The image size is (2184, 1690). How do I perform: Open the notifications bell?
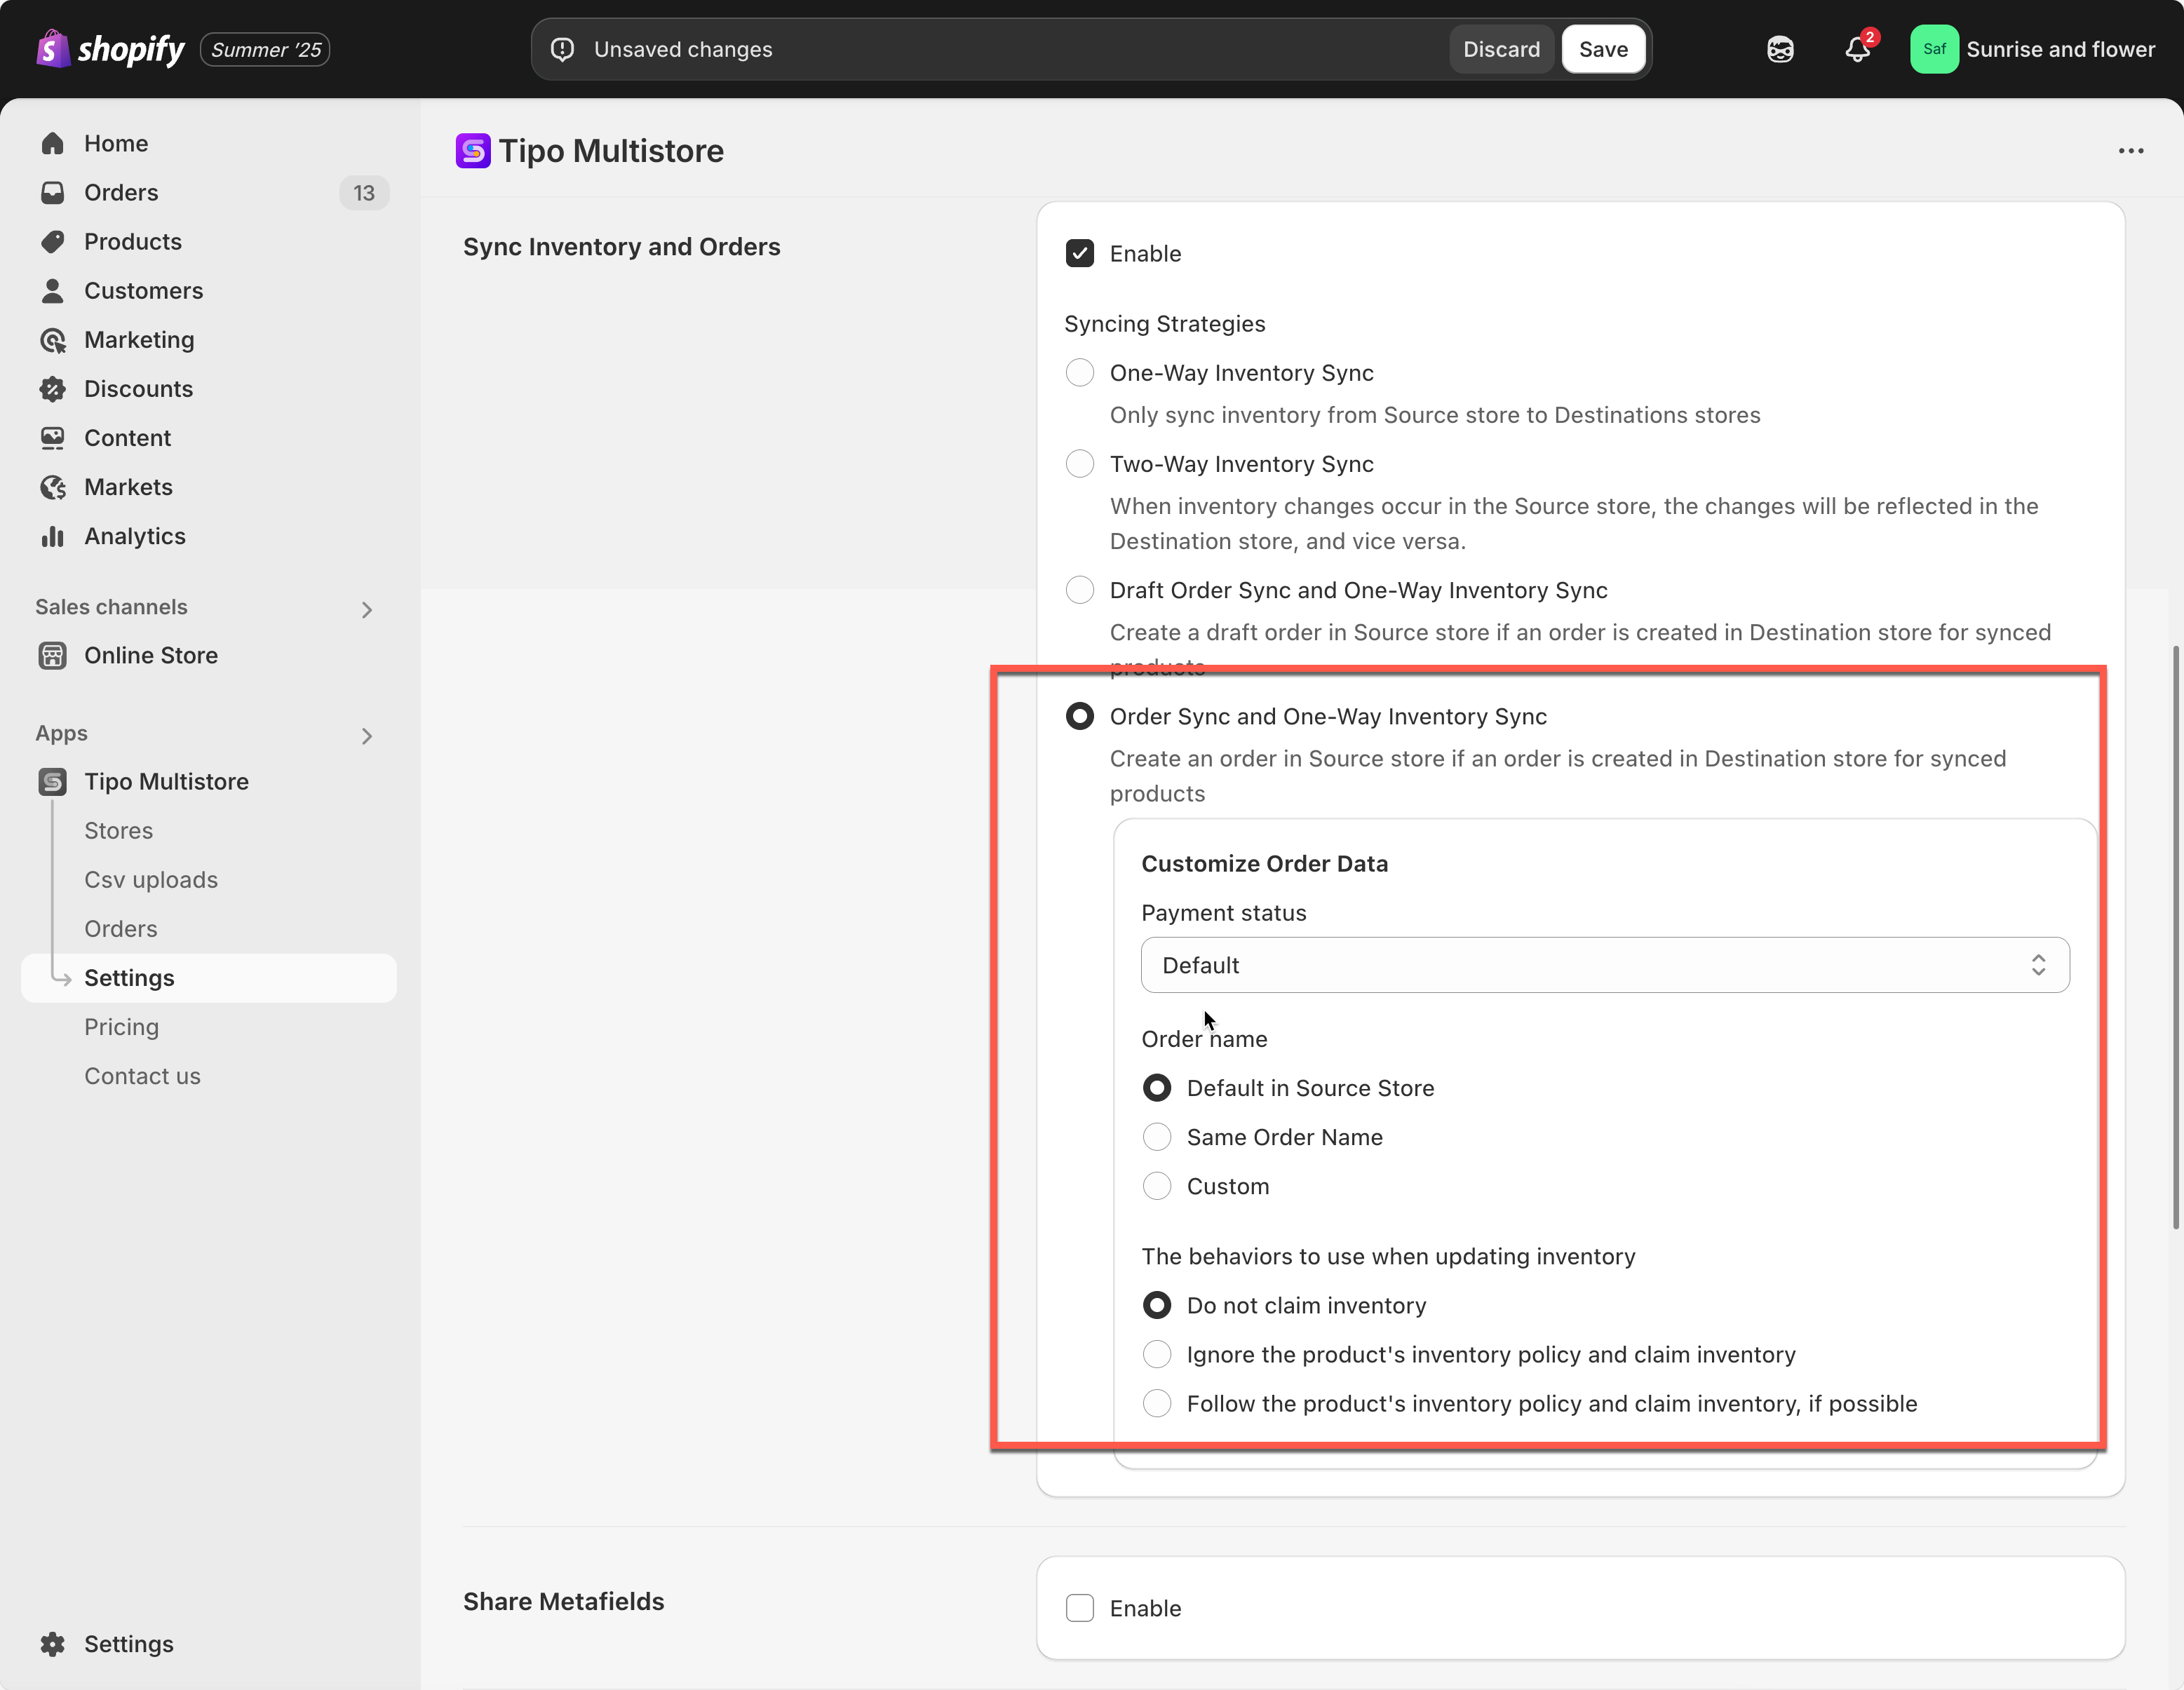pos(1857,49)
